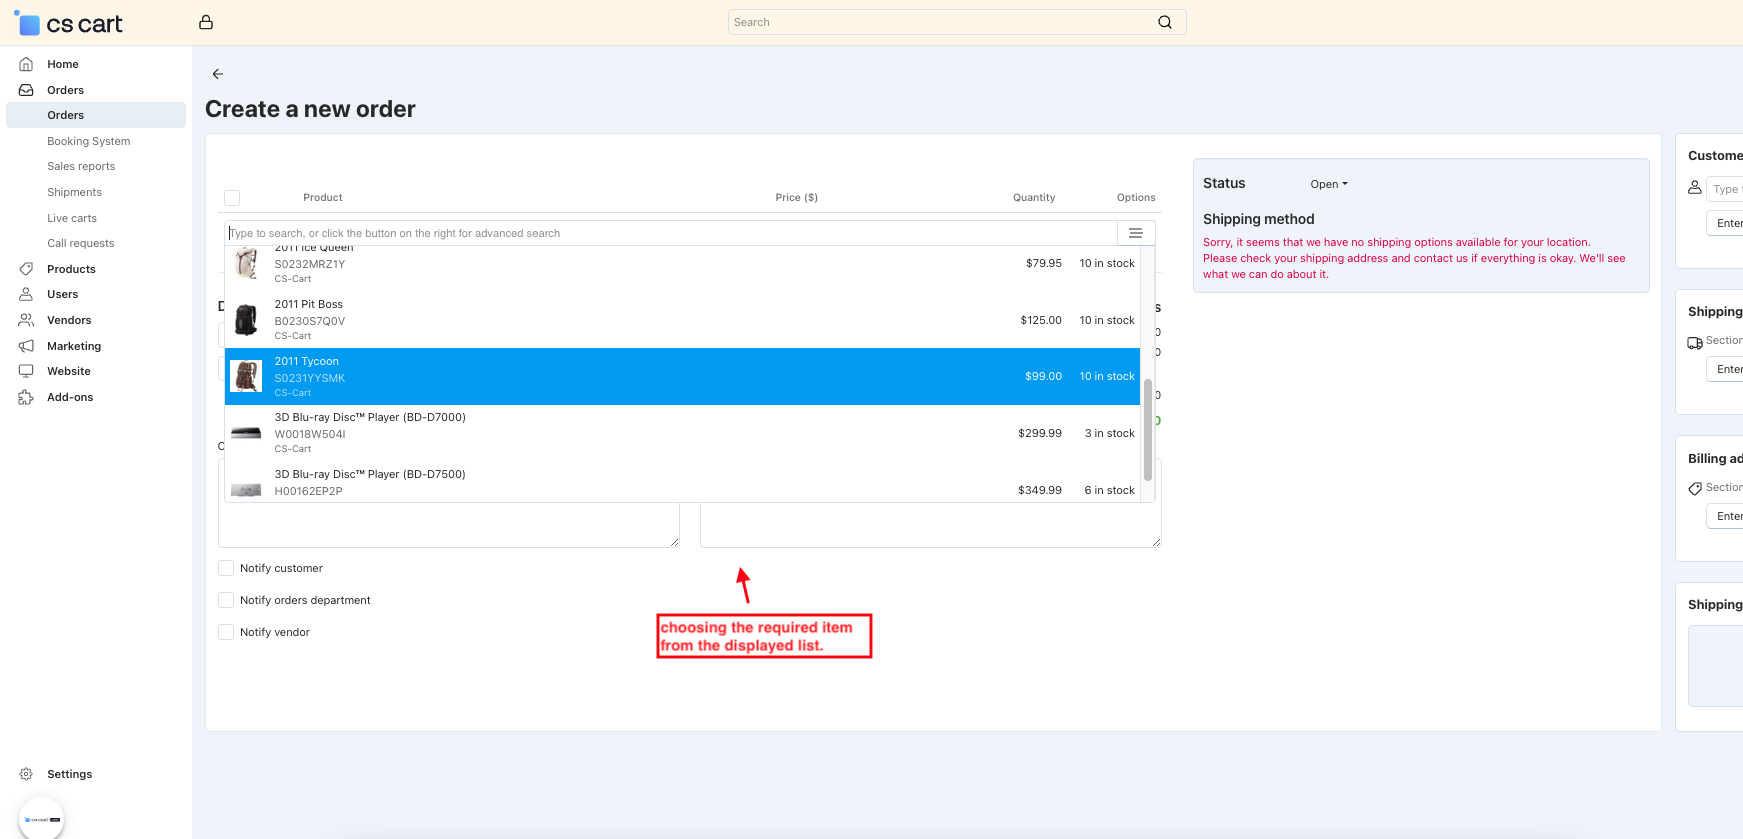Check the Notify vendor checkbox

226,632
